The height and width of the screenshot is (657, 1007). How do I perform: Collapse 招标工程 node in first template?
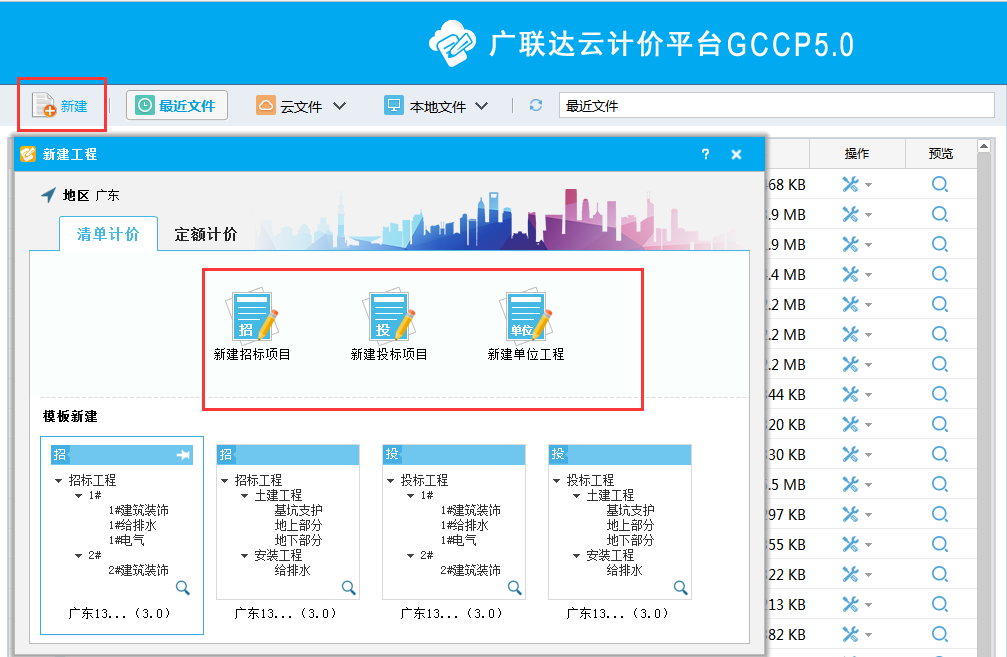[58, 480]
